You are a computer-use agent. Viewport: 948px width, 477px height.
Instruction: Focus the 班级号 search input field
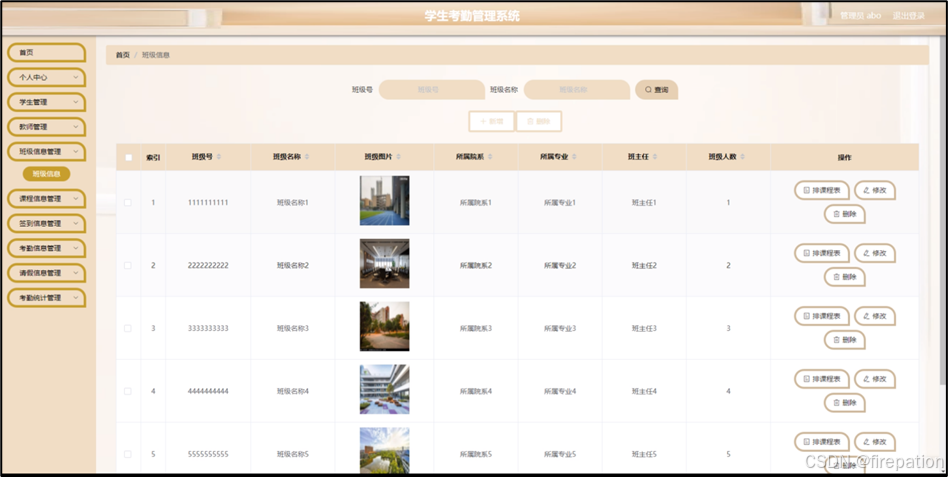pyautogui.click(x=432, y=89)
